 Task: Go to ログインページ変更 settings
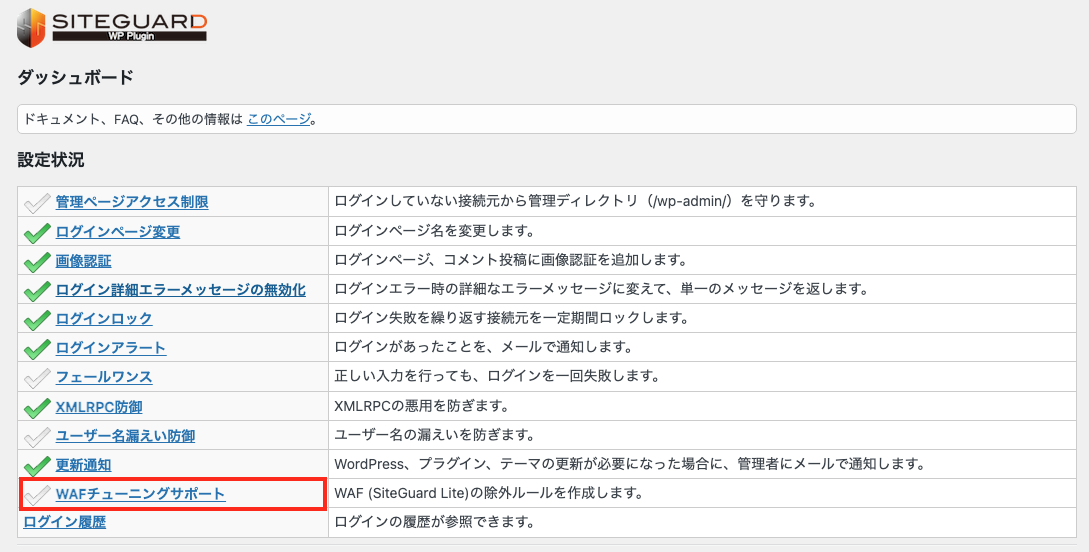[118, 232]
